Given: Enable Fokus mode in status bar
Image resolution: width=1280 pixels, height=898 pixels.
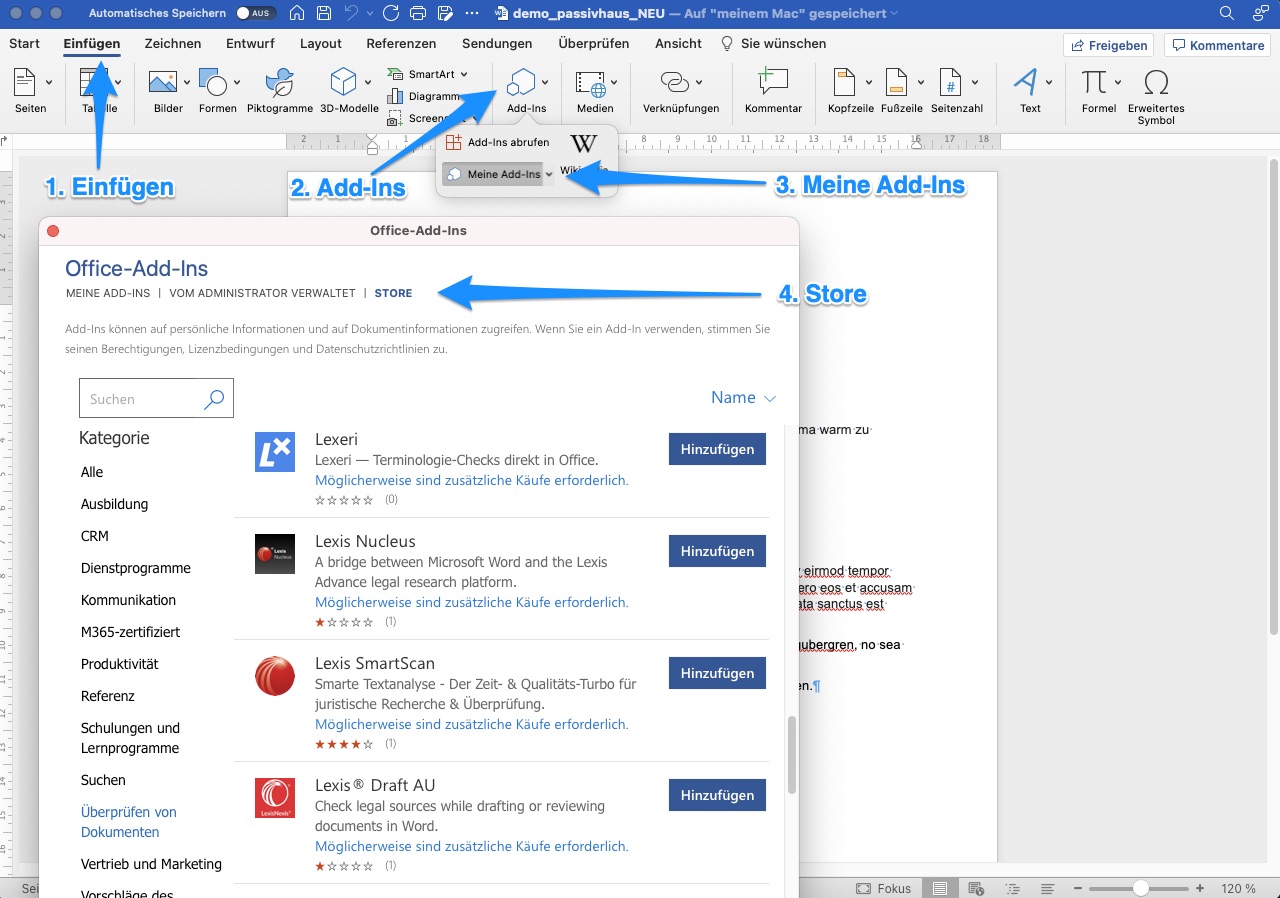Looking at the screenshot, I should click(x=883, y=888).
